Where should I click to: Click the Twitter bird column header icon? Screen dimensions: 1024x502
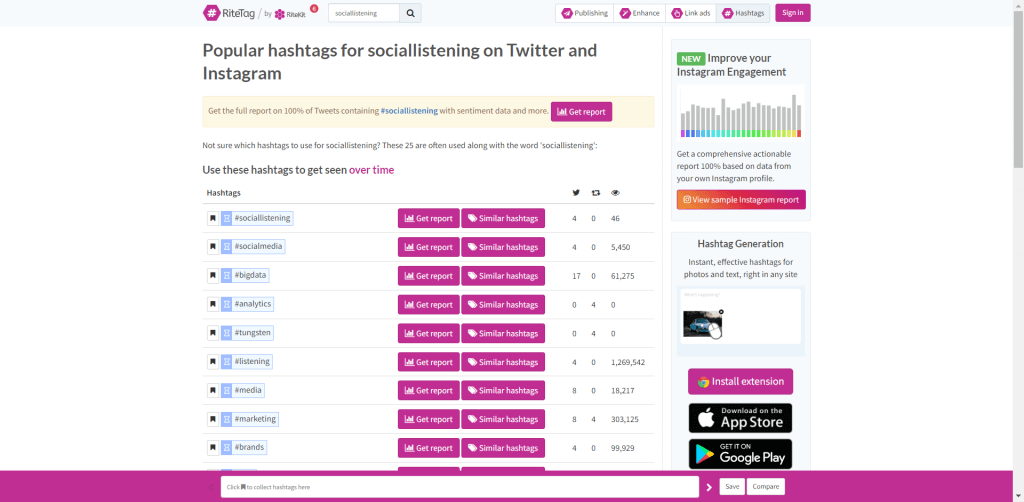click(575, 193)
